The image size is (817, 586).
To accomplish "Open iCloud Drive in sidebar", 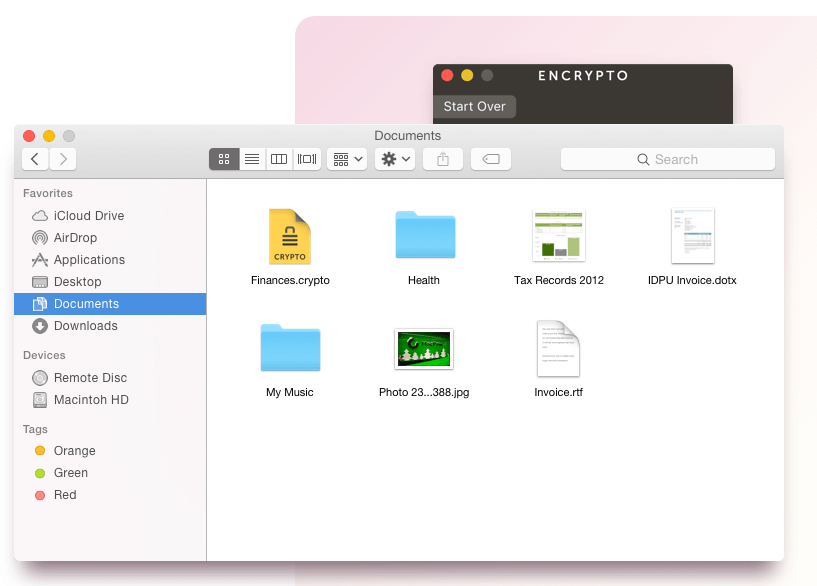I will [110, 216].
